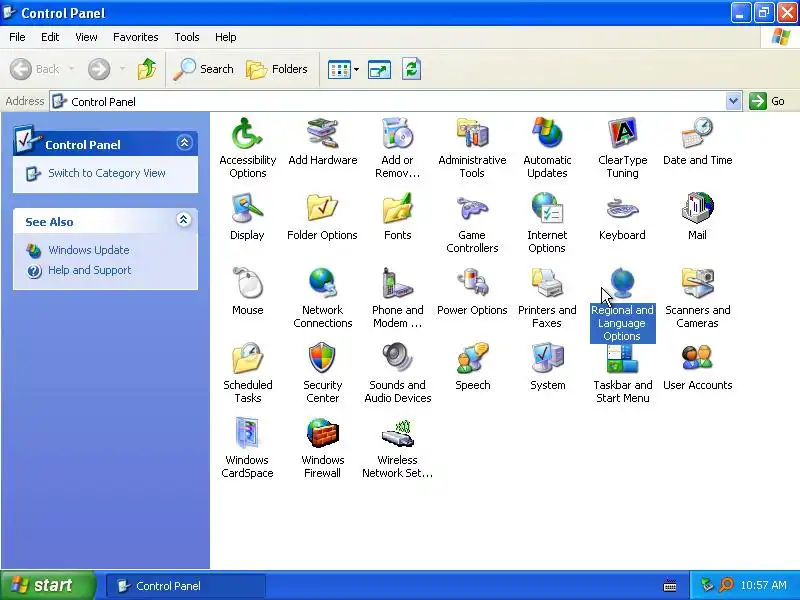
Task: Collapse the Control Panel sidebar section
Action: click(184, 142)
